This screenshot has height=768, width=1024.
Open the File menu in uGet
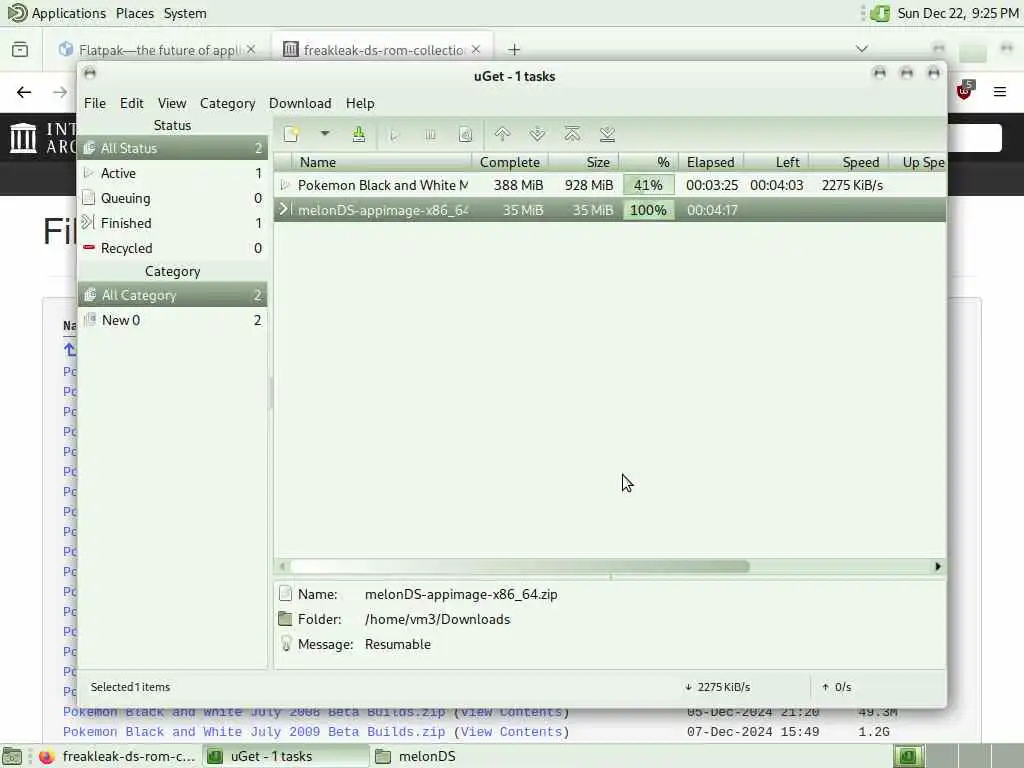pos(95,103)
